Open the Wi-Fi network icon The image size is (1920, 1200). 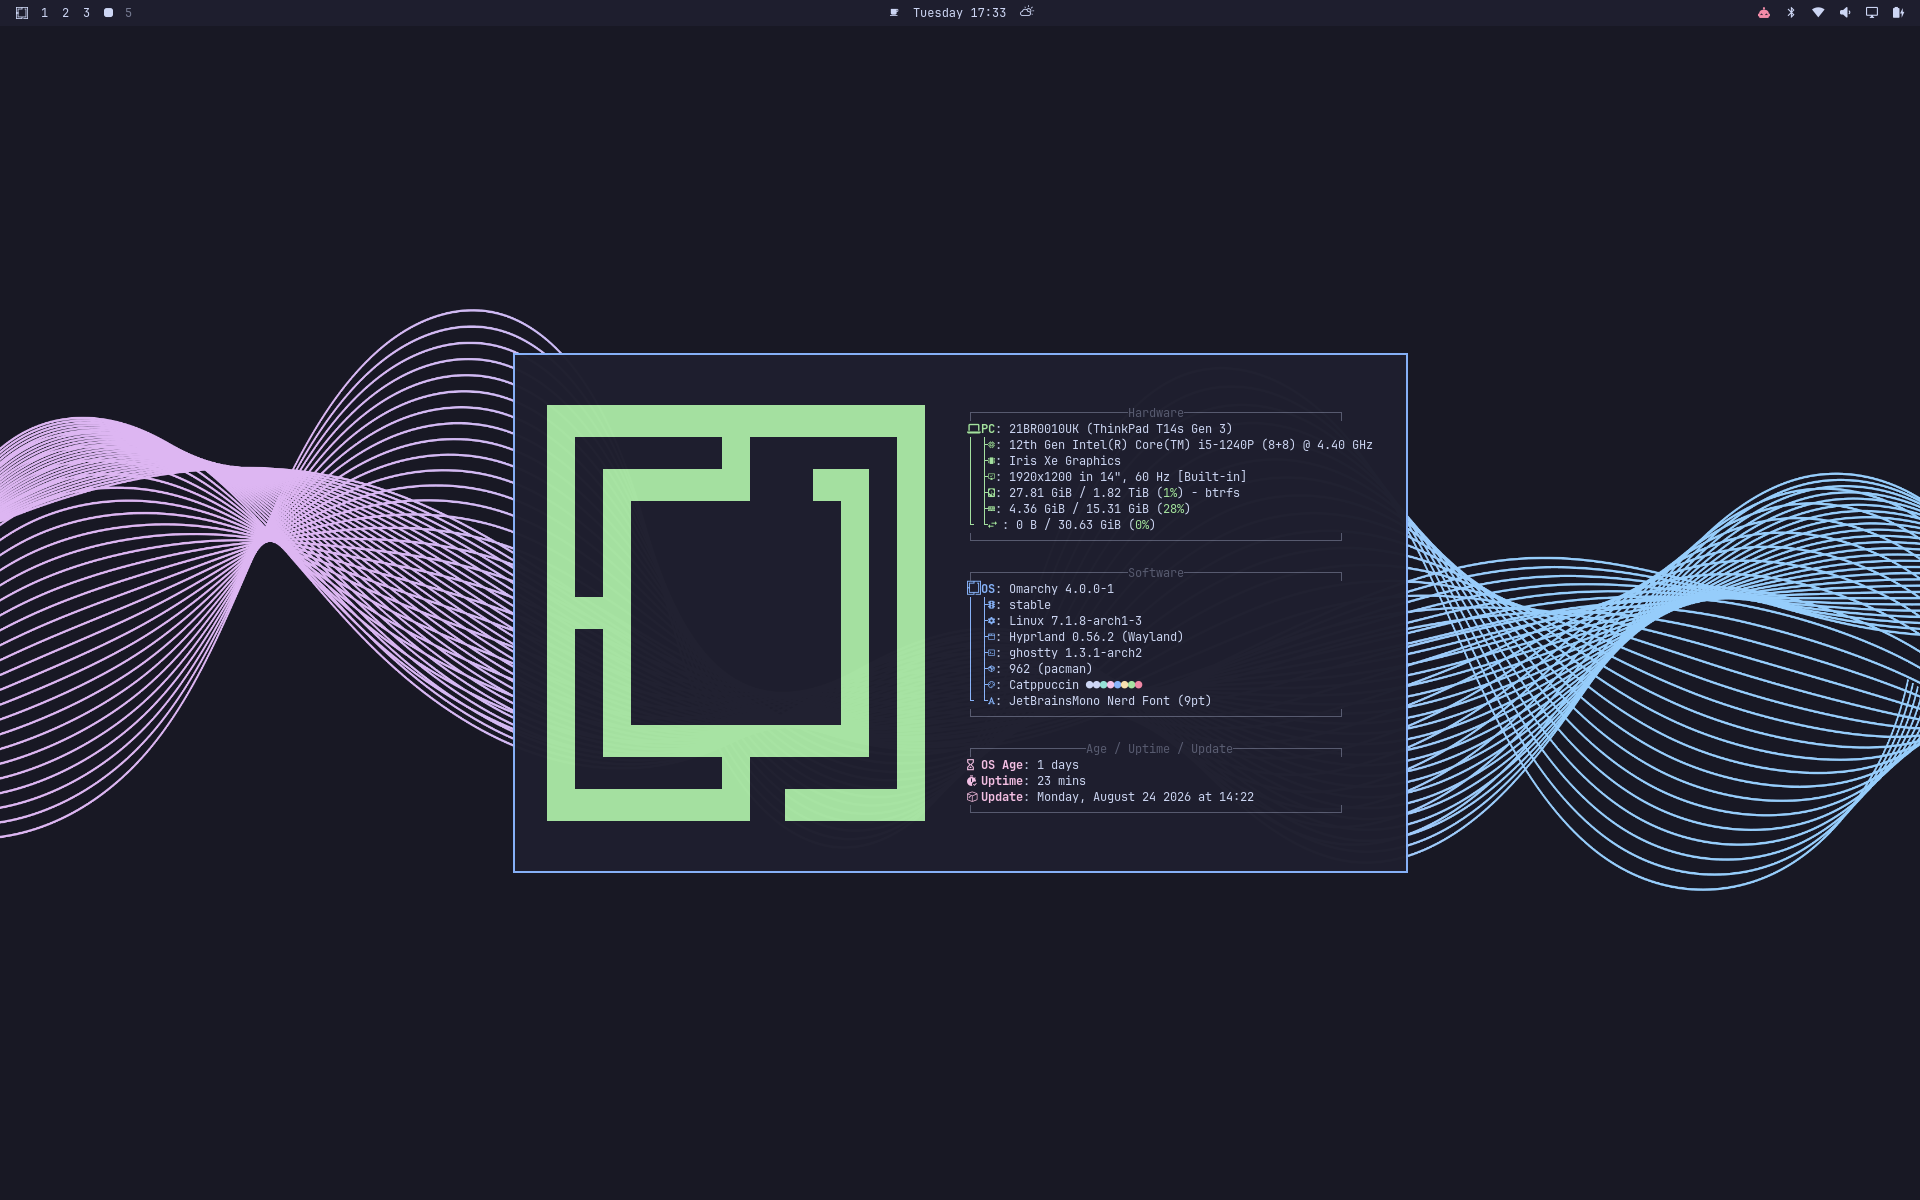pos(1818,13)
